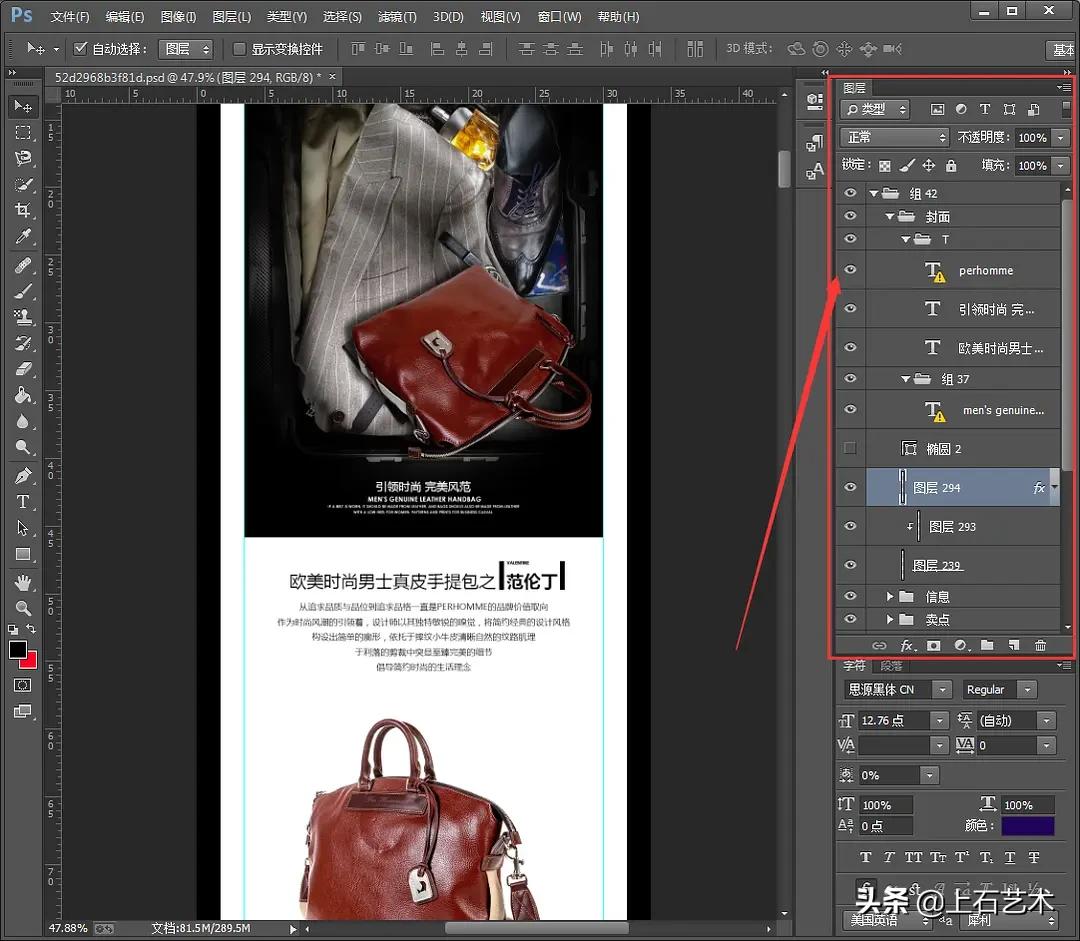Viewport: 1080px width, 941px height.
Task: Click the Link Layers icon
Action: [x=879, y=645]
